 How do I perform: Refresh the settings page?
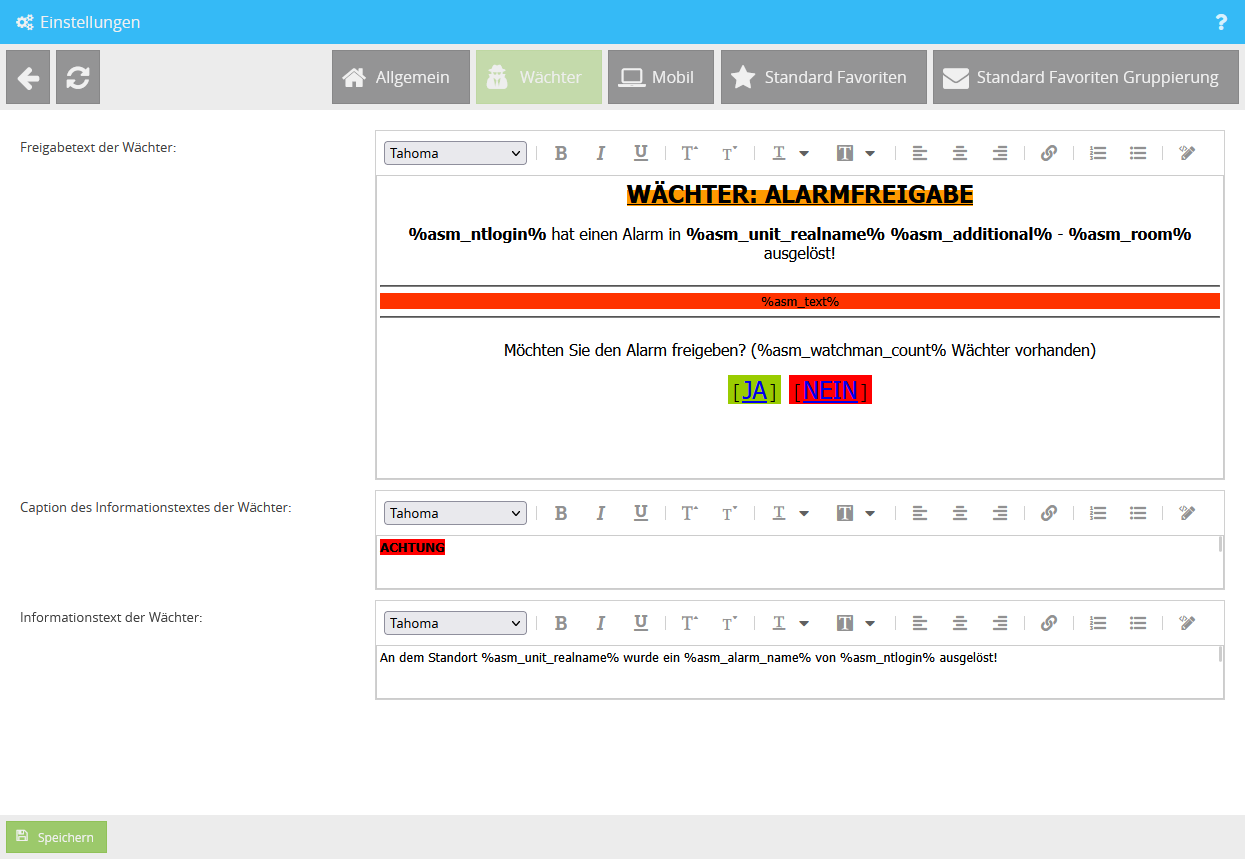coord(77,77)
